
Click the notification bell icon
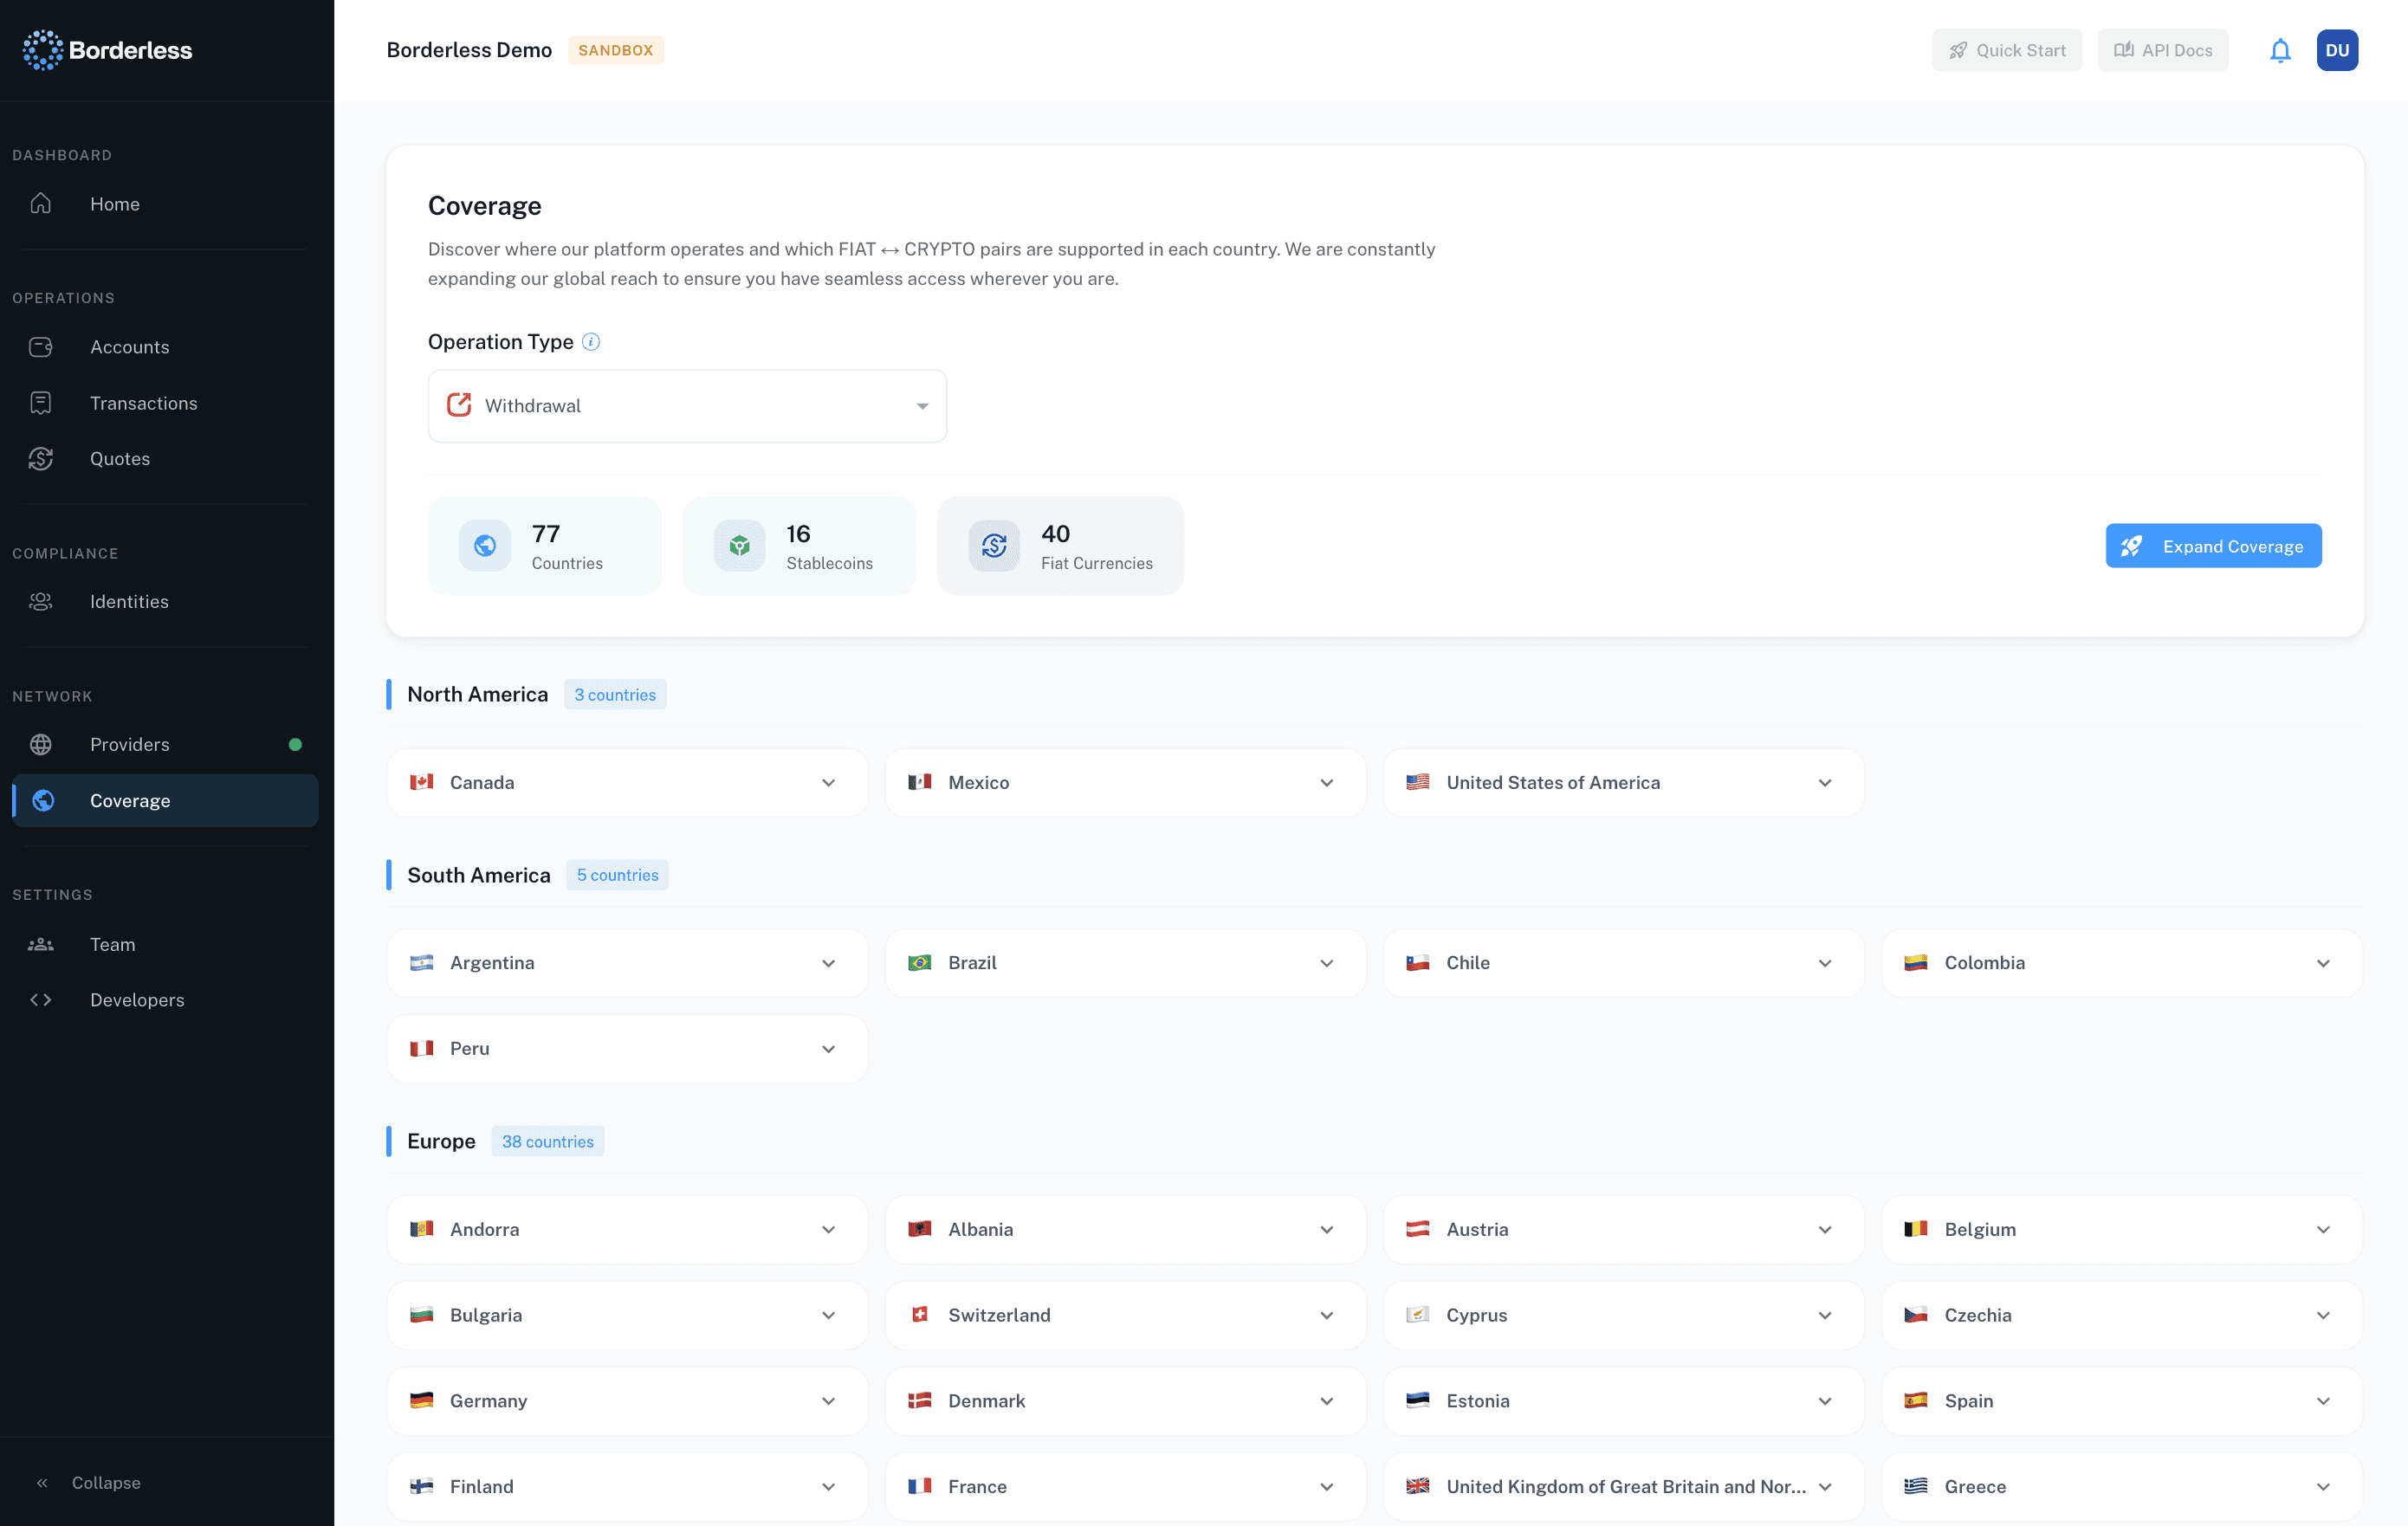point(2279,50)
